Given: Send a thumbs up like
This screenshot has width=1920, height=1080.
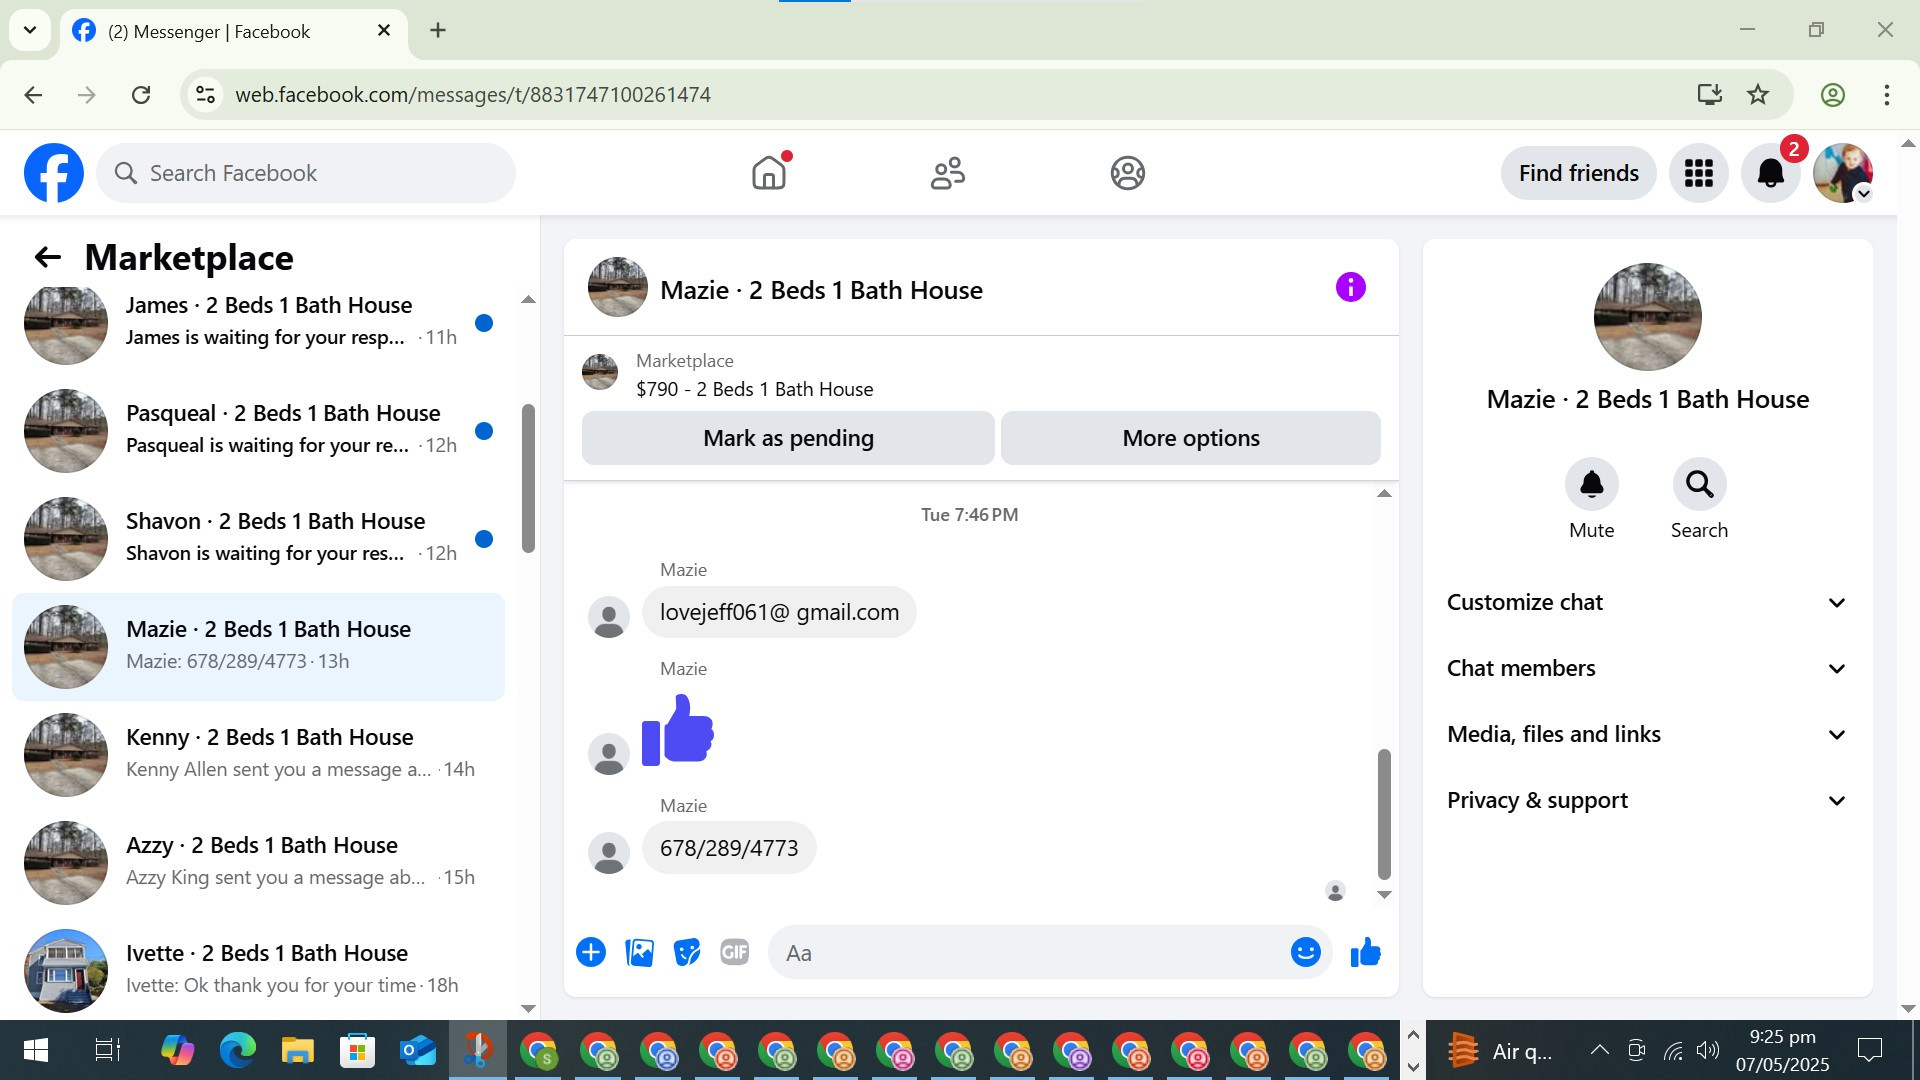Looking at the screenshot, I should pyautogui.click(x=1365, y=953).
